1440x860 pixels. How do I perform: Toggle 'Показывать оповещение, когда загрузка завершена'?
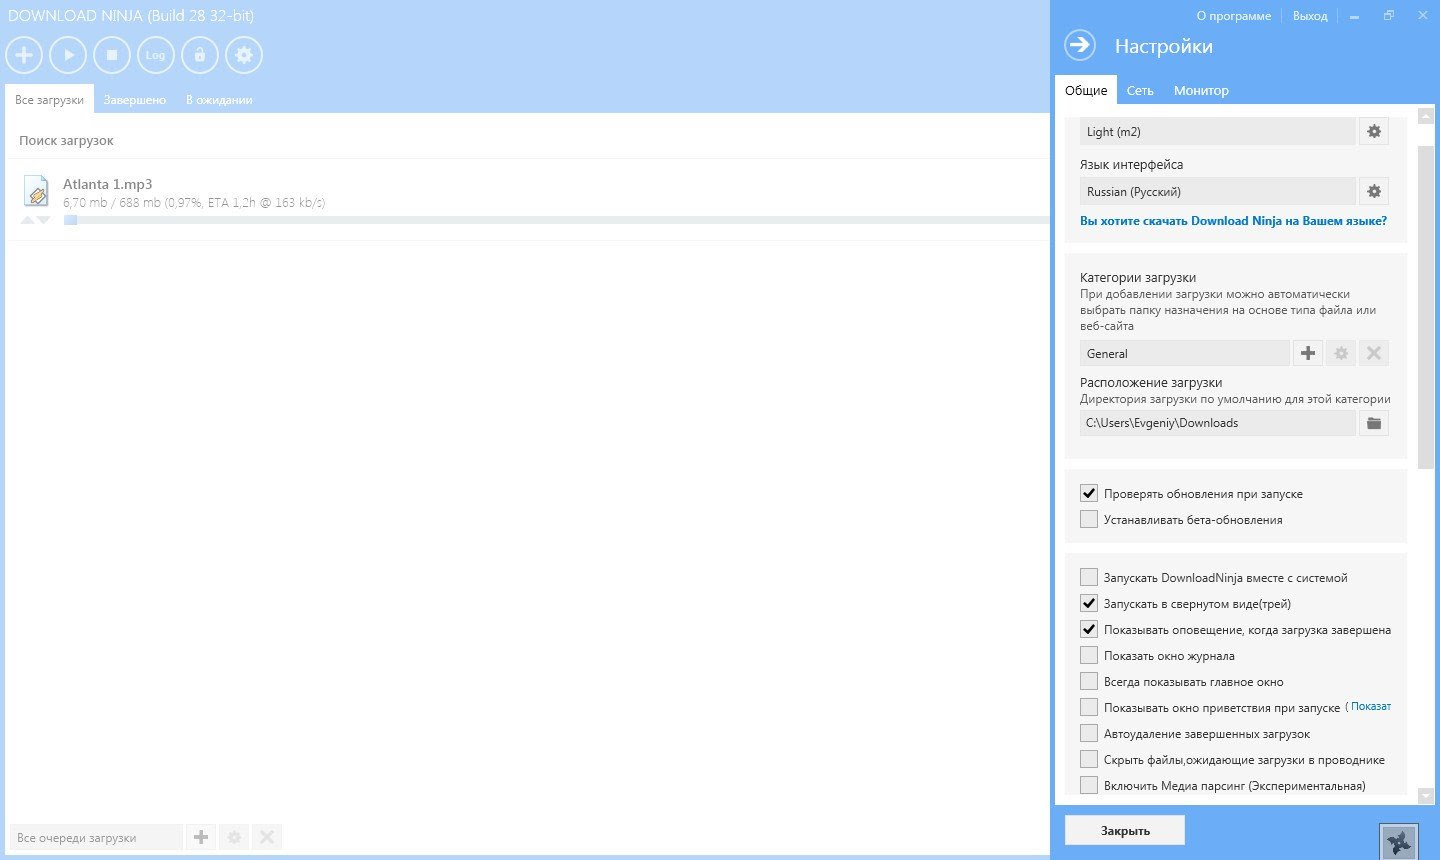[x=1089, y=629]
